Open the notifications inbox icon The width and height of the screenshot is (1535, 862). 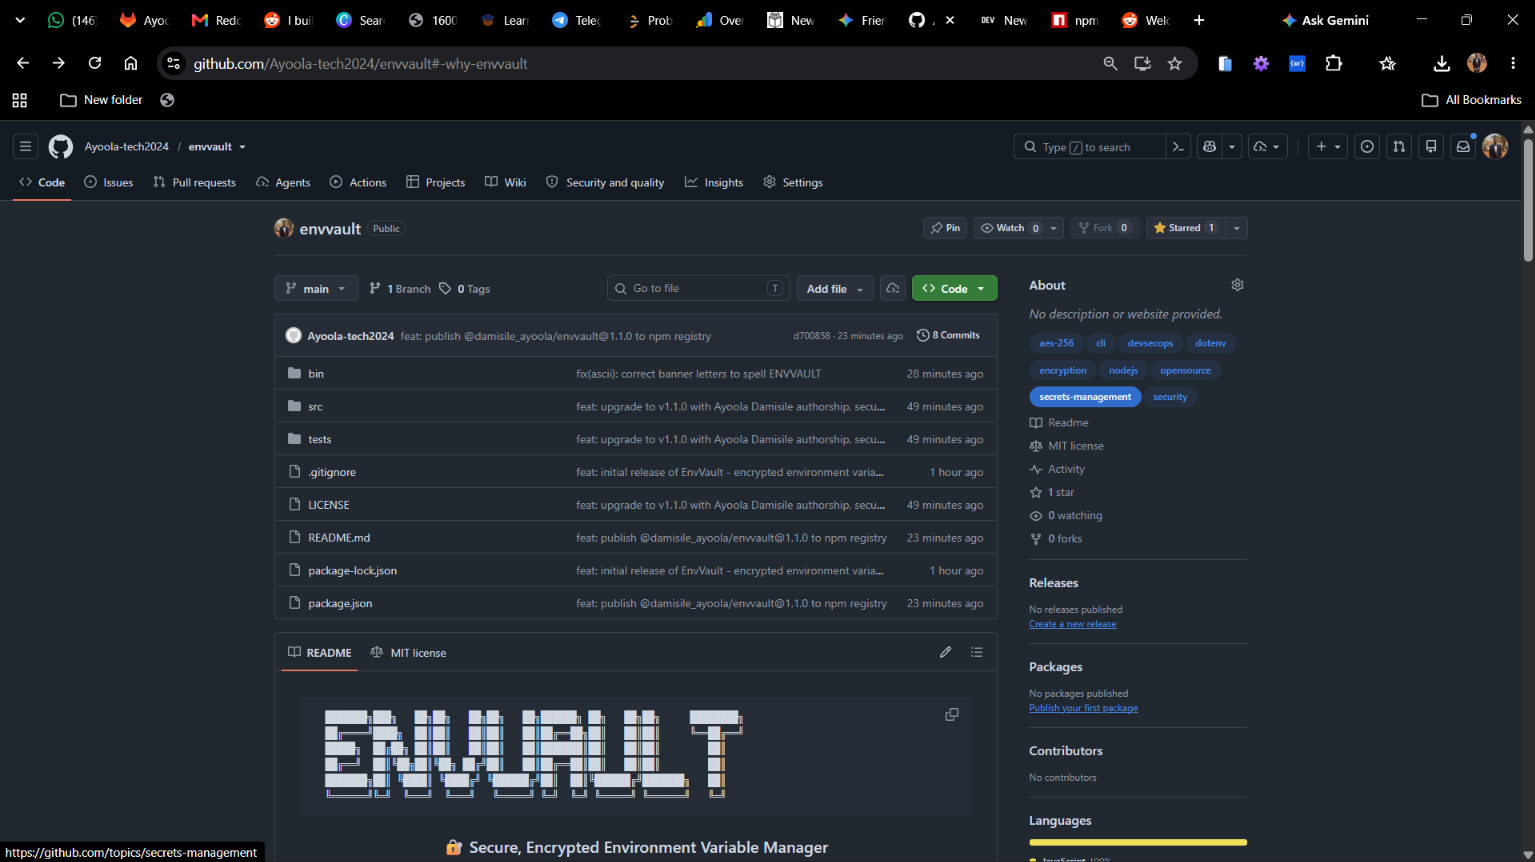point(1463,147)
